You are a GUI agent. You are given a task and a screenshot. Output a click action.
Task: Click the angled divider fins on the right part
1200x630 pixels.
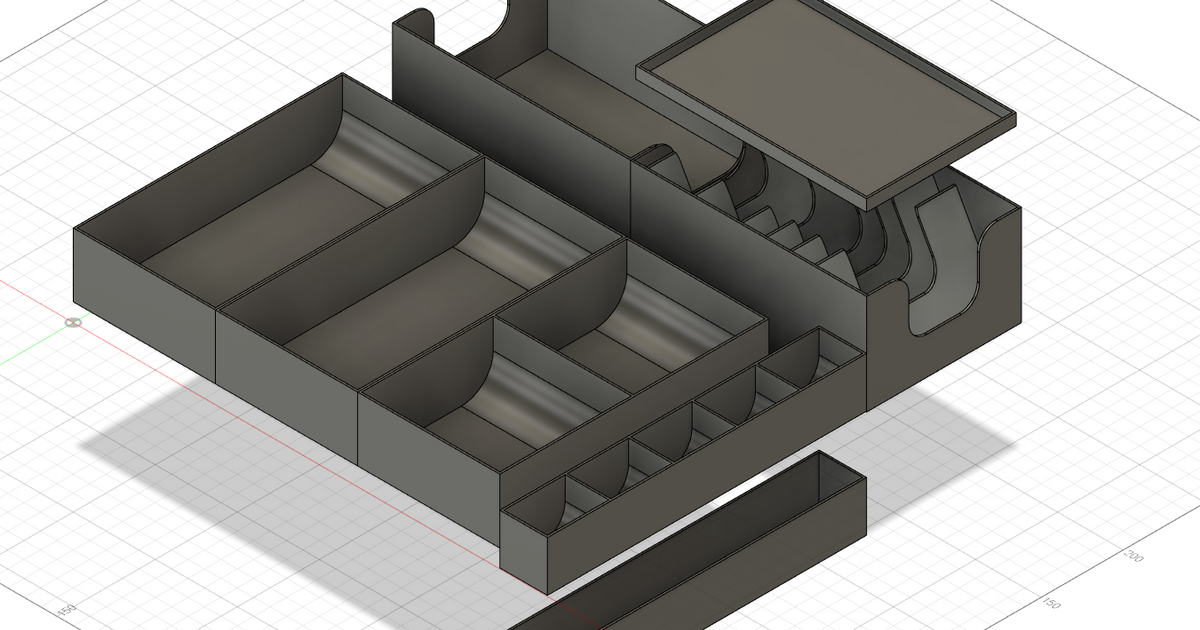pyautogui.click(x=790, y=220)
